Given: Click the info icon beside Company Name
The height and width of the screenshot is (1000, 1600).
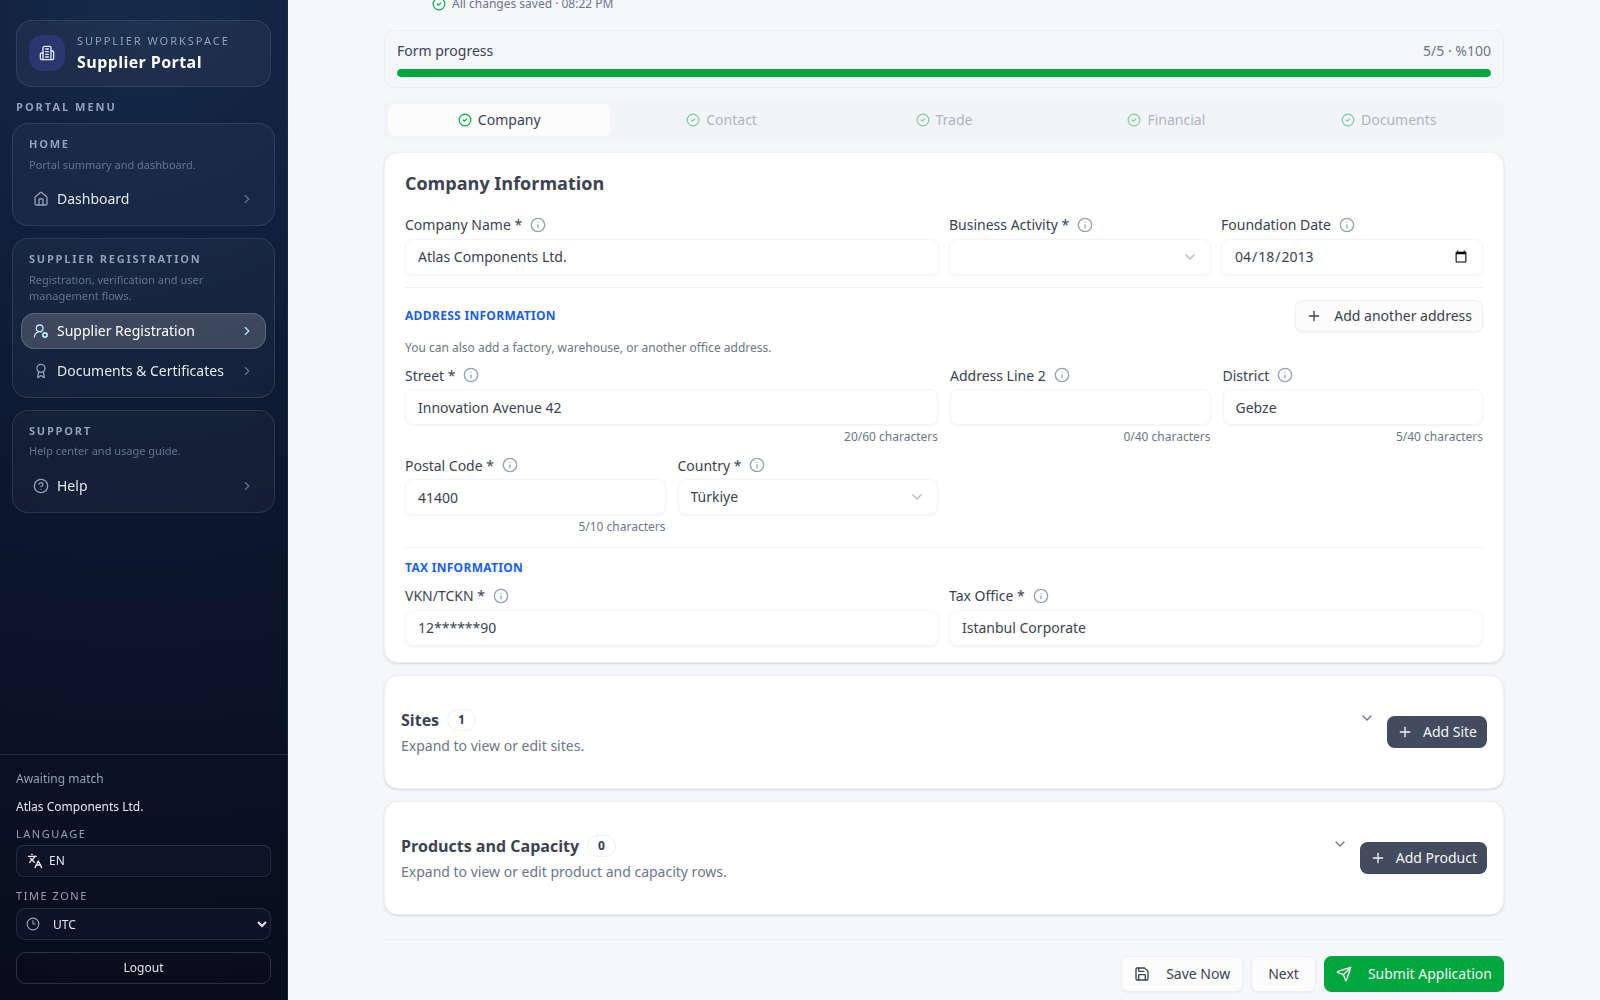Looking at the screenshot, I should click(x=538, y=225).
